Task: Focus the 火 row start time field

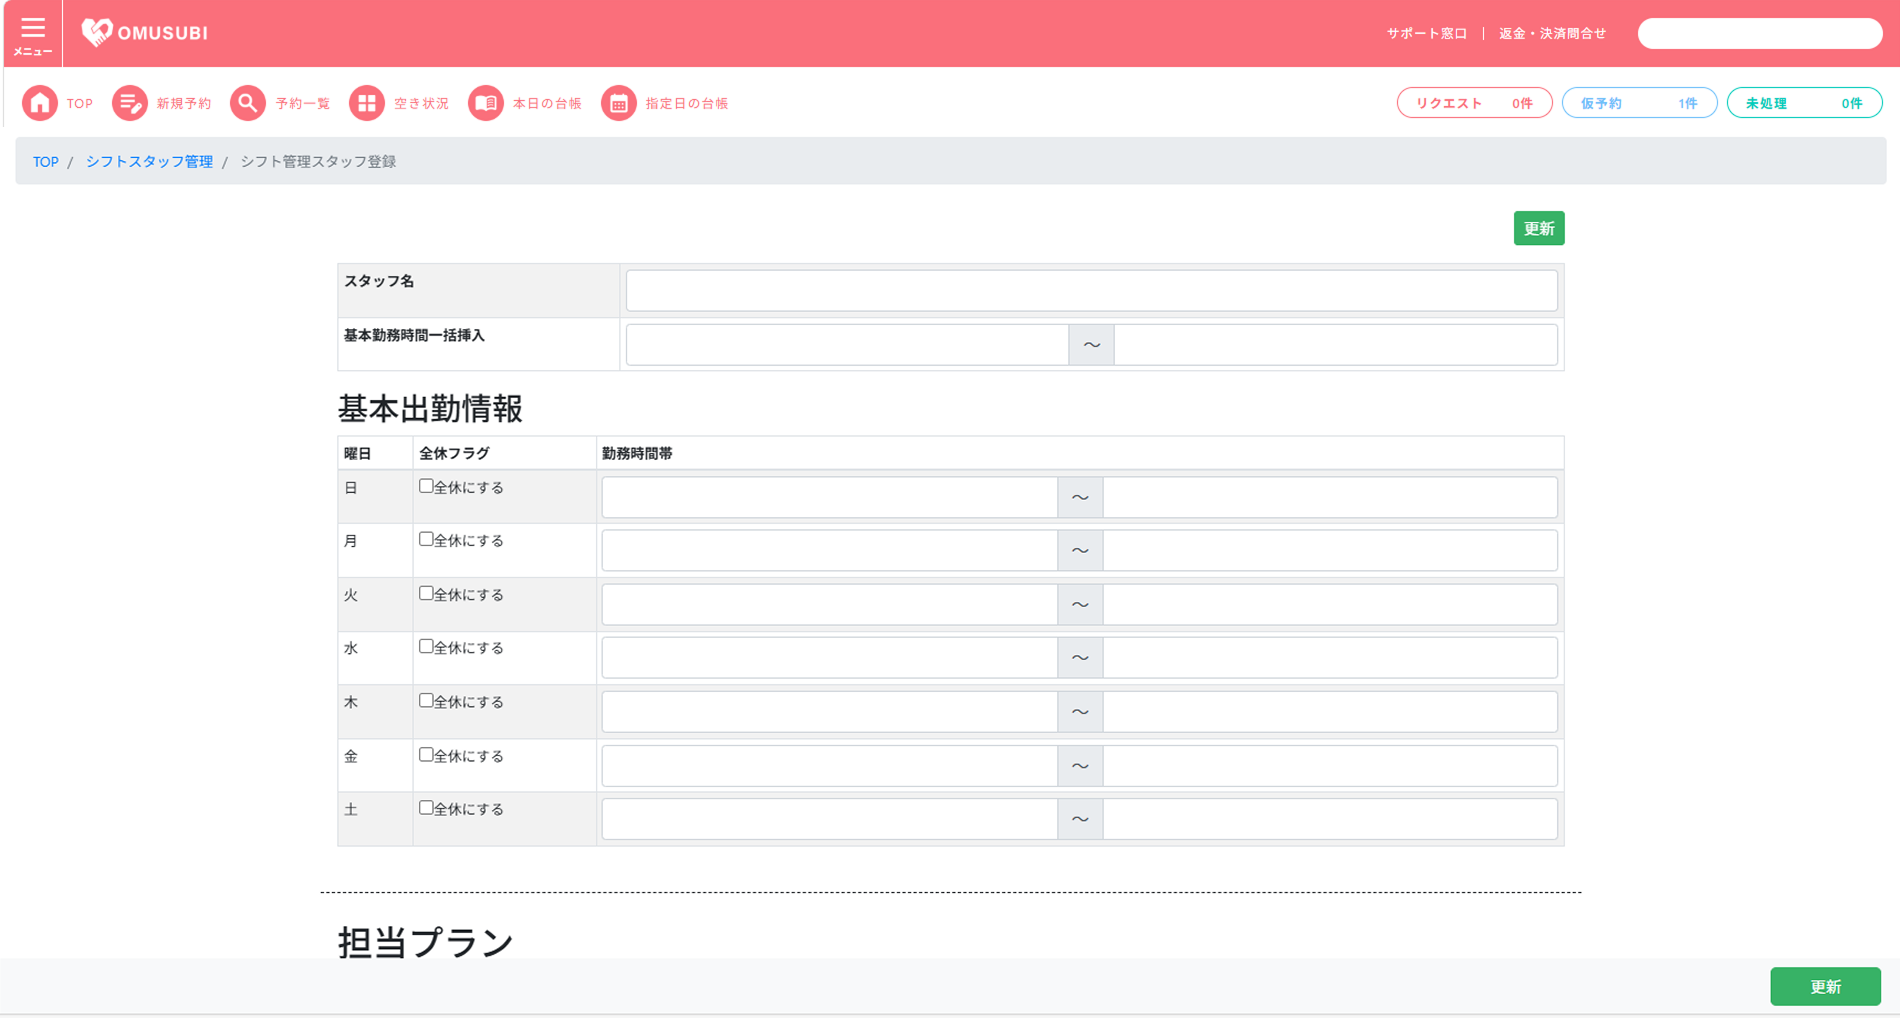Action: [x=830, y=604]
